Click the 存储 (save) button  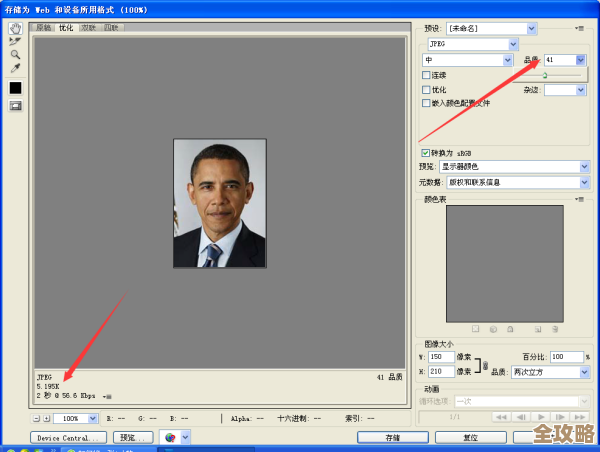[x=392, y=438]
